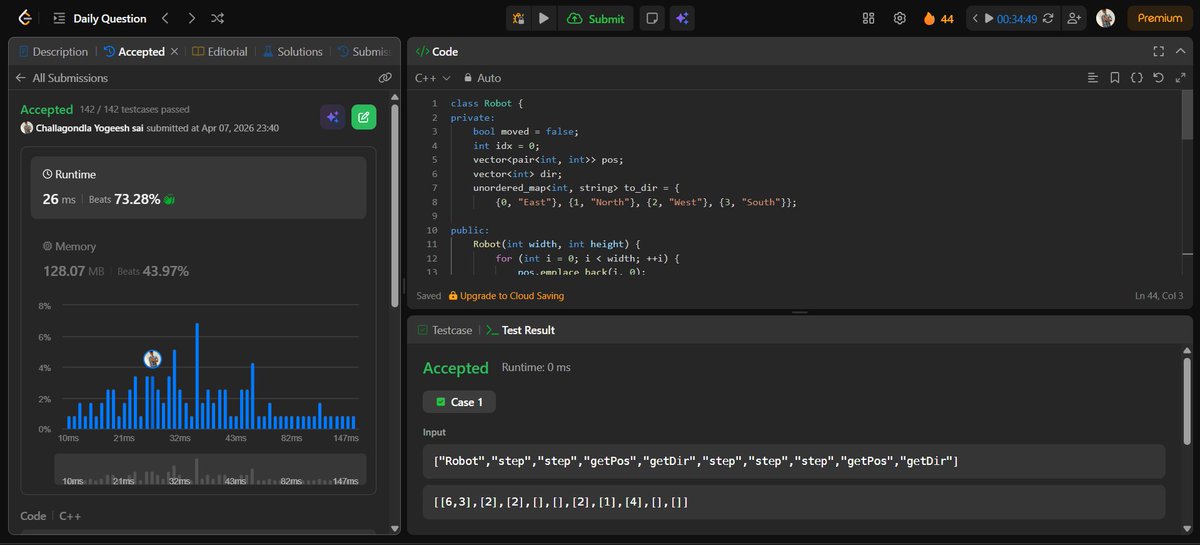This screenshot has width=1200, height=545.
Task: Switch to the Description tab
Action: 52,51
